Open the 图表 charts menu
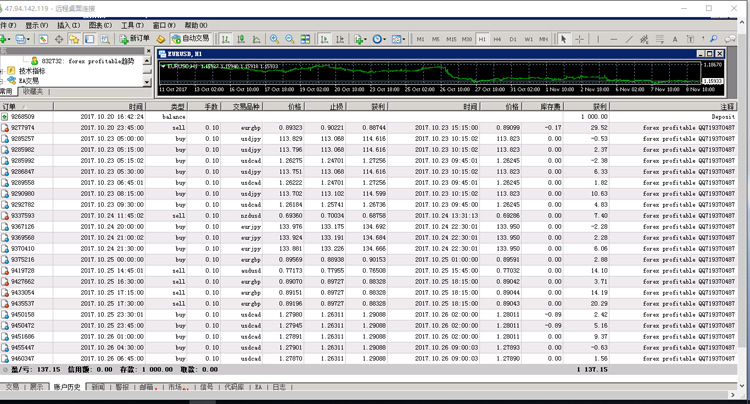The height and width of the screenshot is (404, 750). pyautogui.click(x=100, y=25)
